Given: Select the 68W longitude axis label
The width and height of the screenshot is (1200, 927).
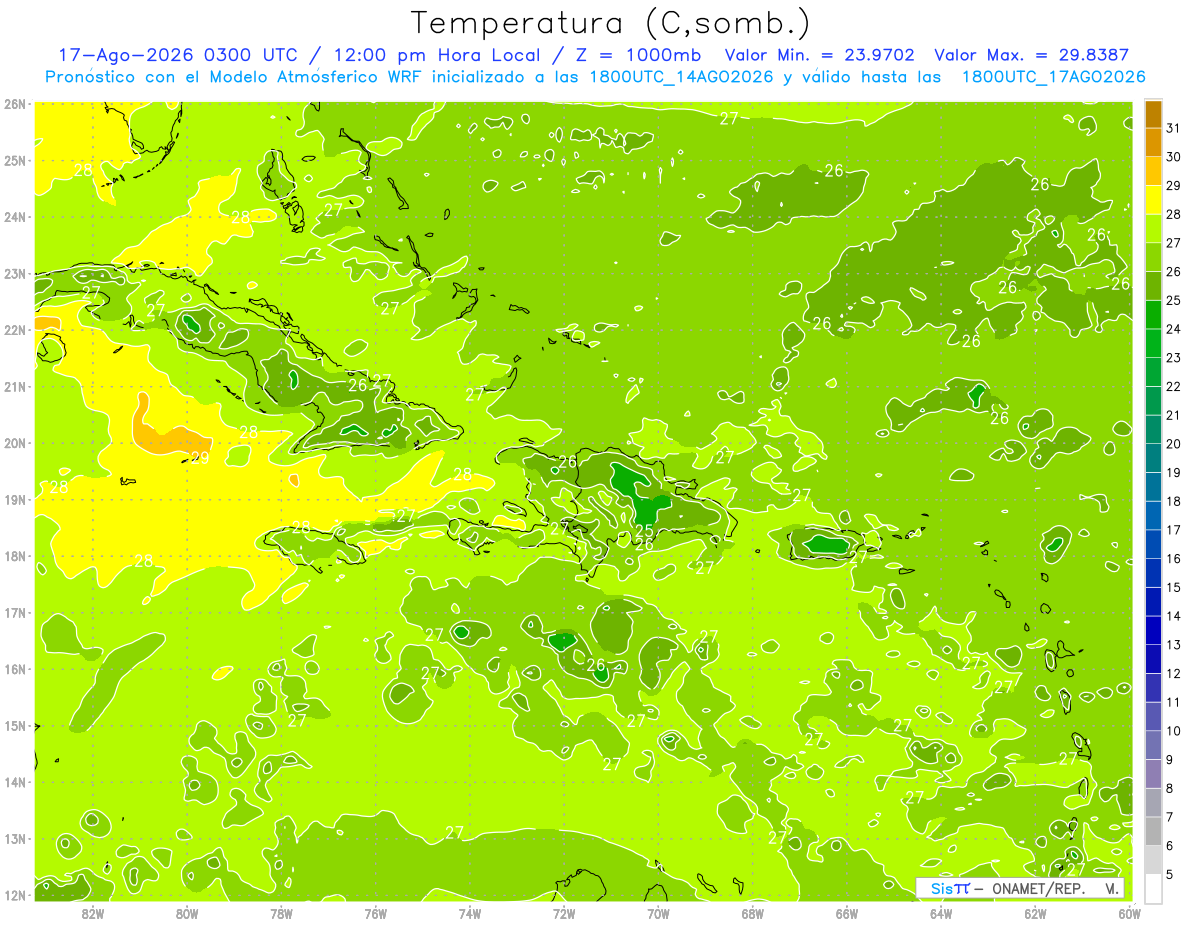Looking at the screenshot, I should point(753,913).
